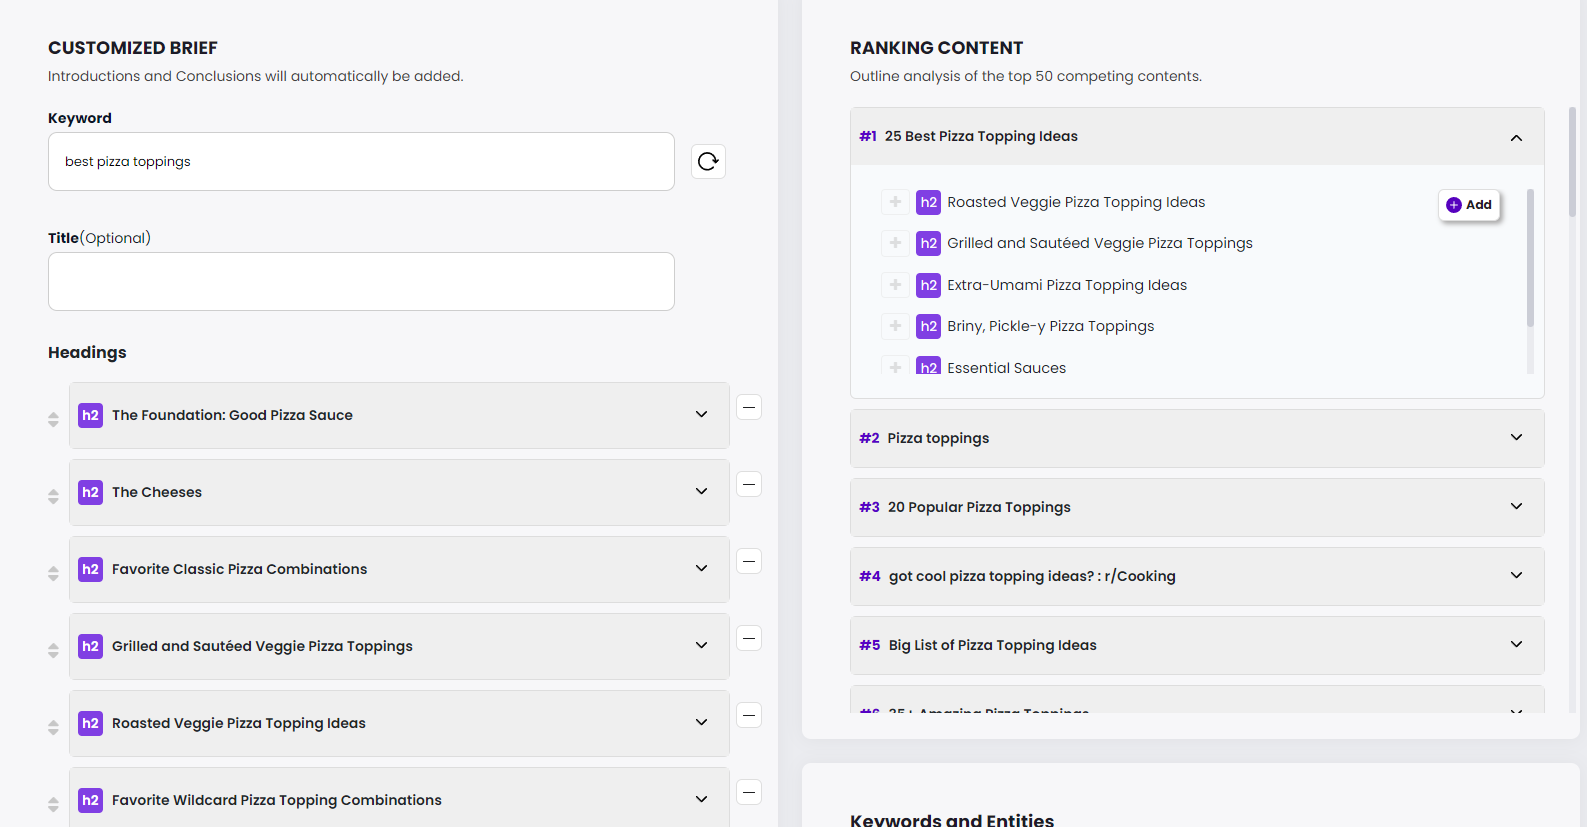Select 'Briny, Pickle-y Pizza Toppings' outline text

pyautogui.click(x=1050, y=326)
